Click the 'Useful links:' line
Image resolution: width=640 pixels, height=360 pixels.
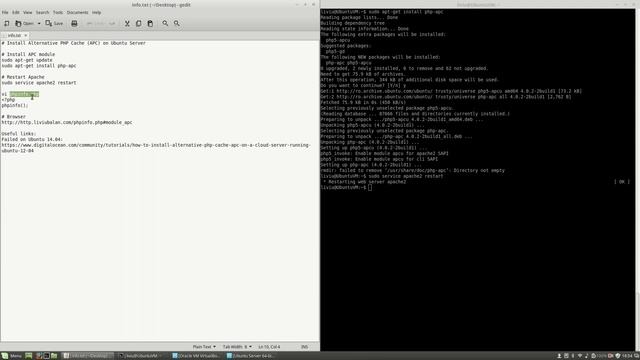point(19,133)
